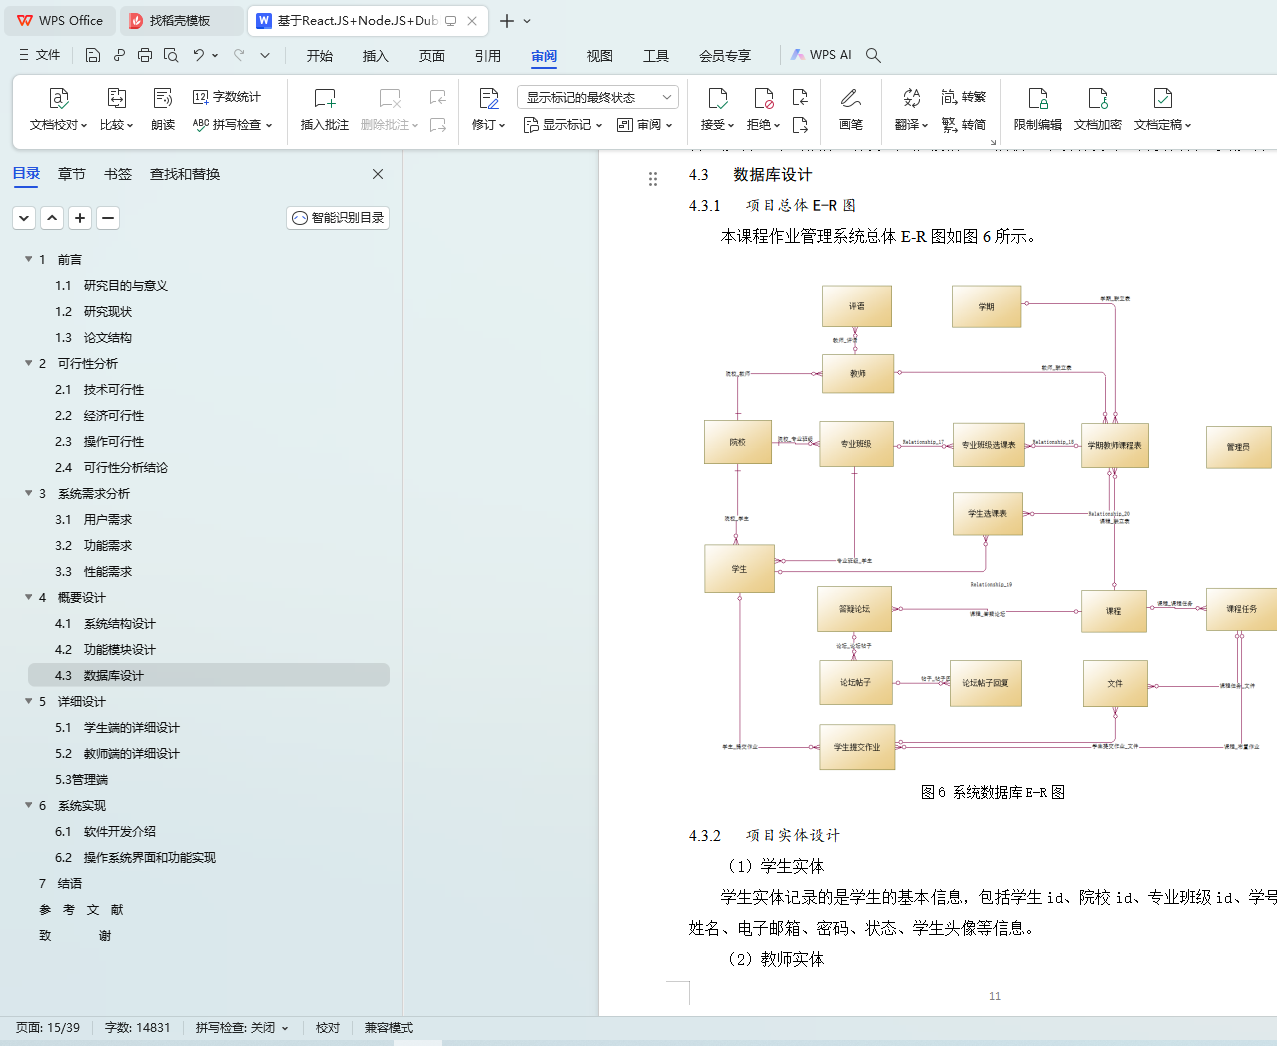Viewport: 1277px width, 1046px height.
Task: Convert text with 转繁 button
Action: click(x=964, y=97)
